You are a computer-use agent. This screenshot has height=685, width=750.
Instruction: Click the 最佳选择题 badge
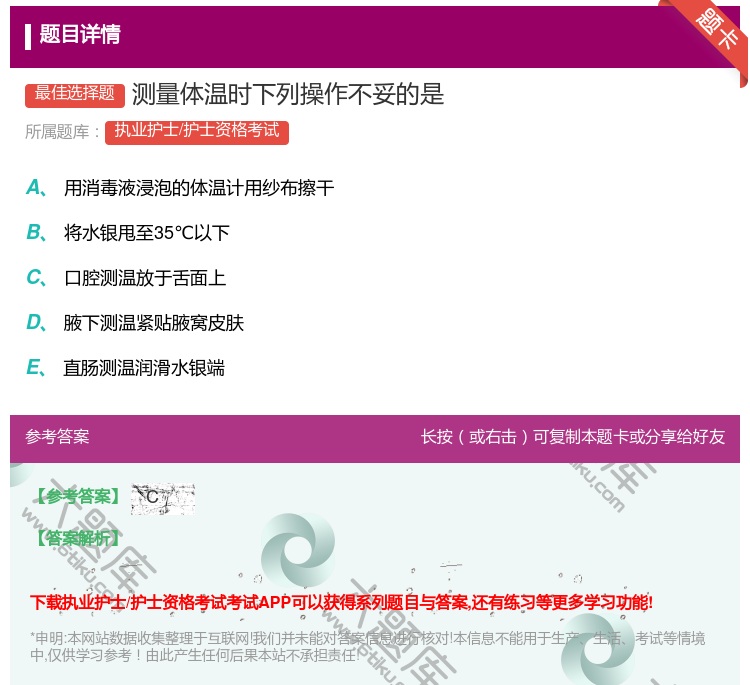(75, 94)
